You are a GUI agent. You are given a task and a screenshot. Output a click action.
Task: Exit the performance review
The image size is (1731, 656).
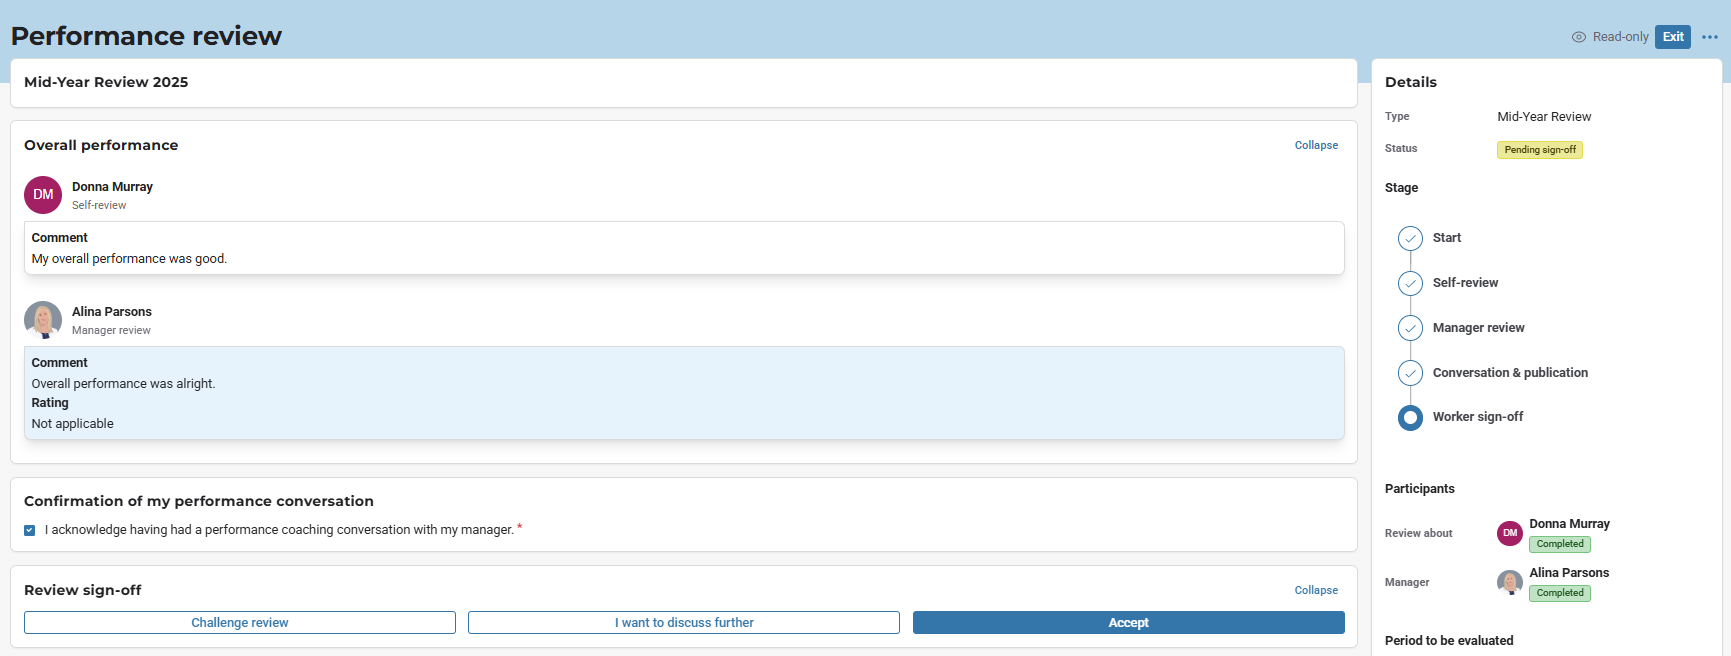(x=1672, y=37)
